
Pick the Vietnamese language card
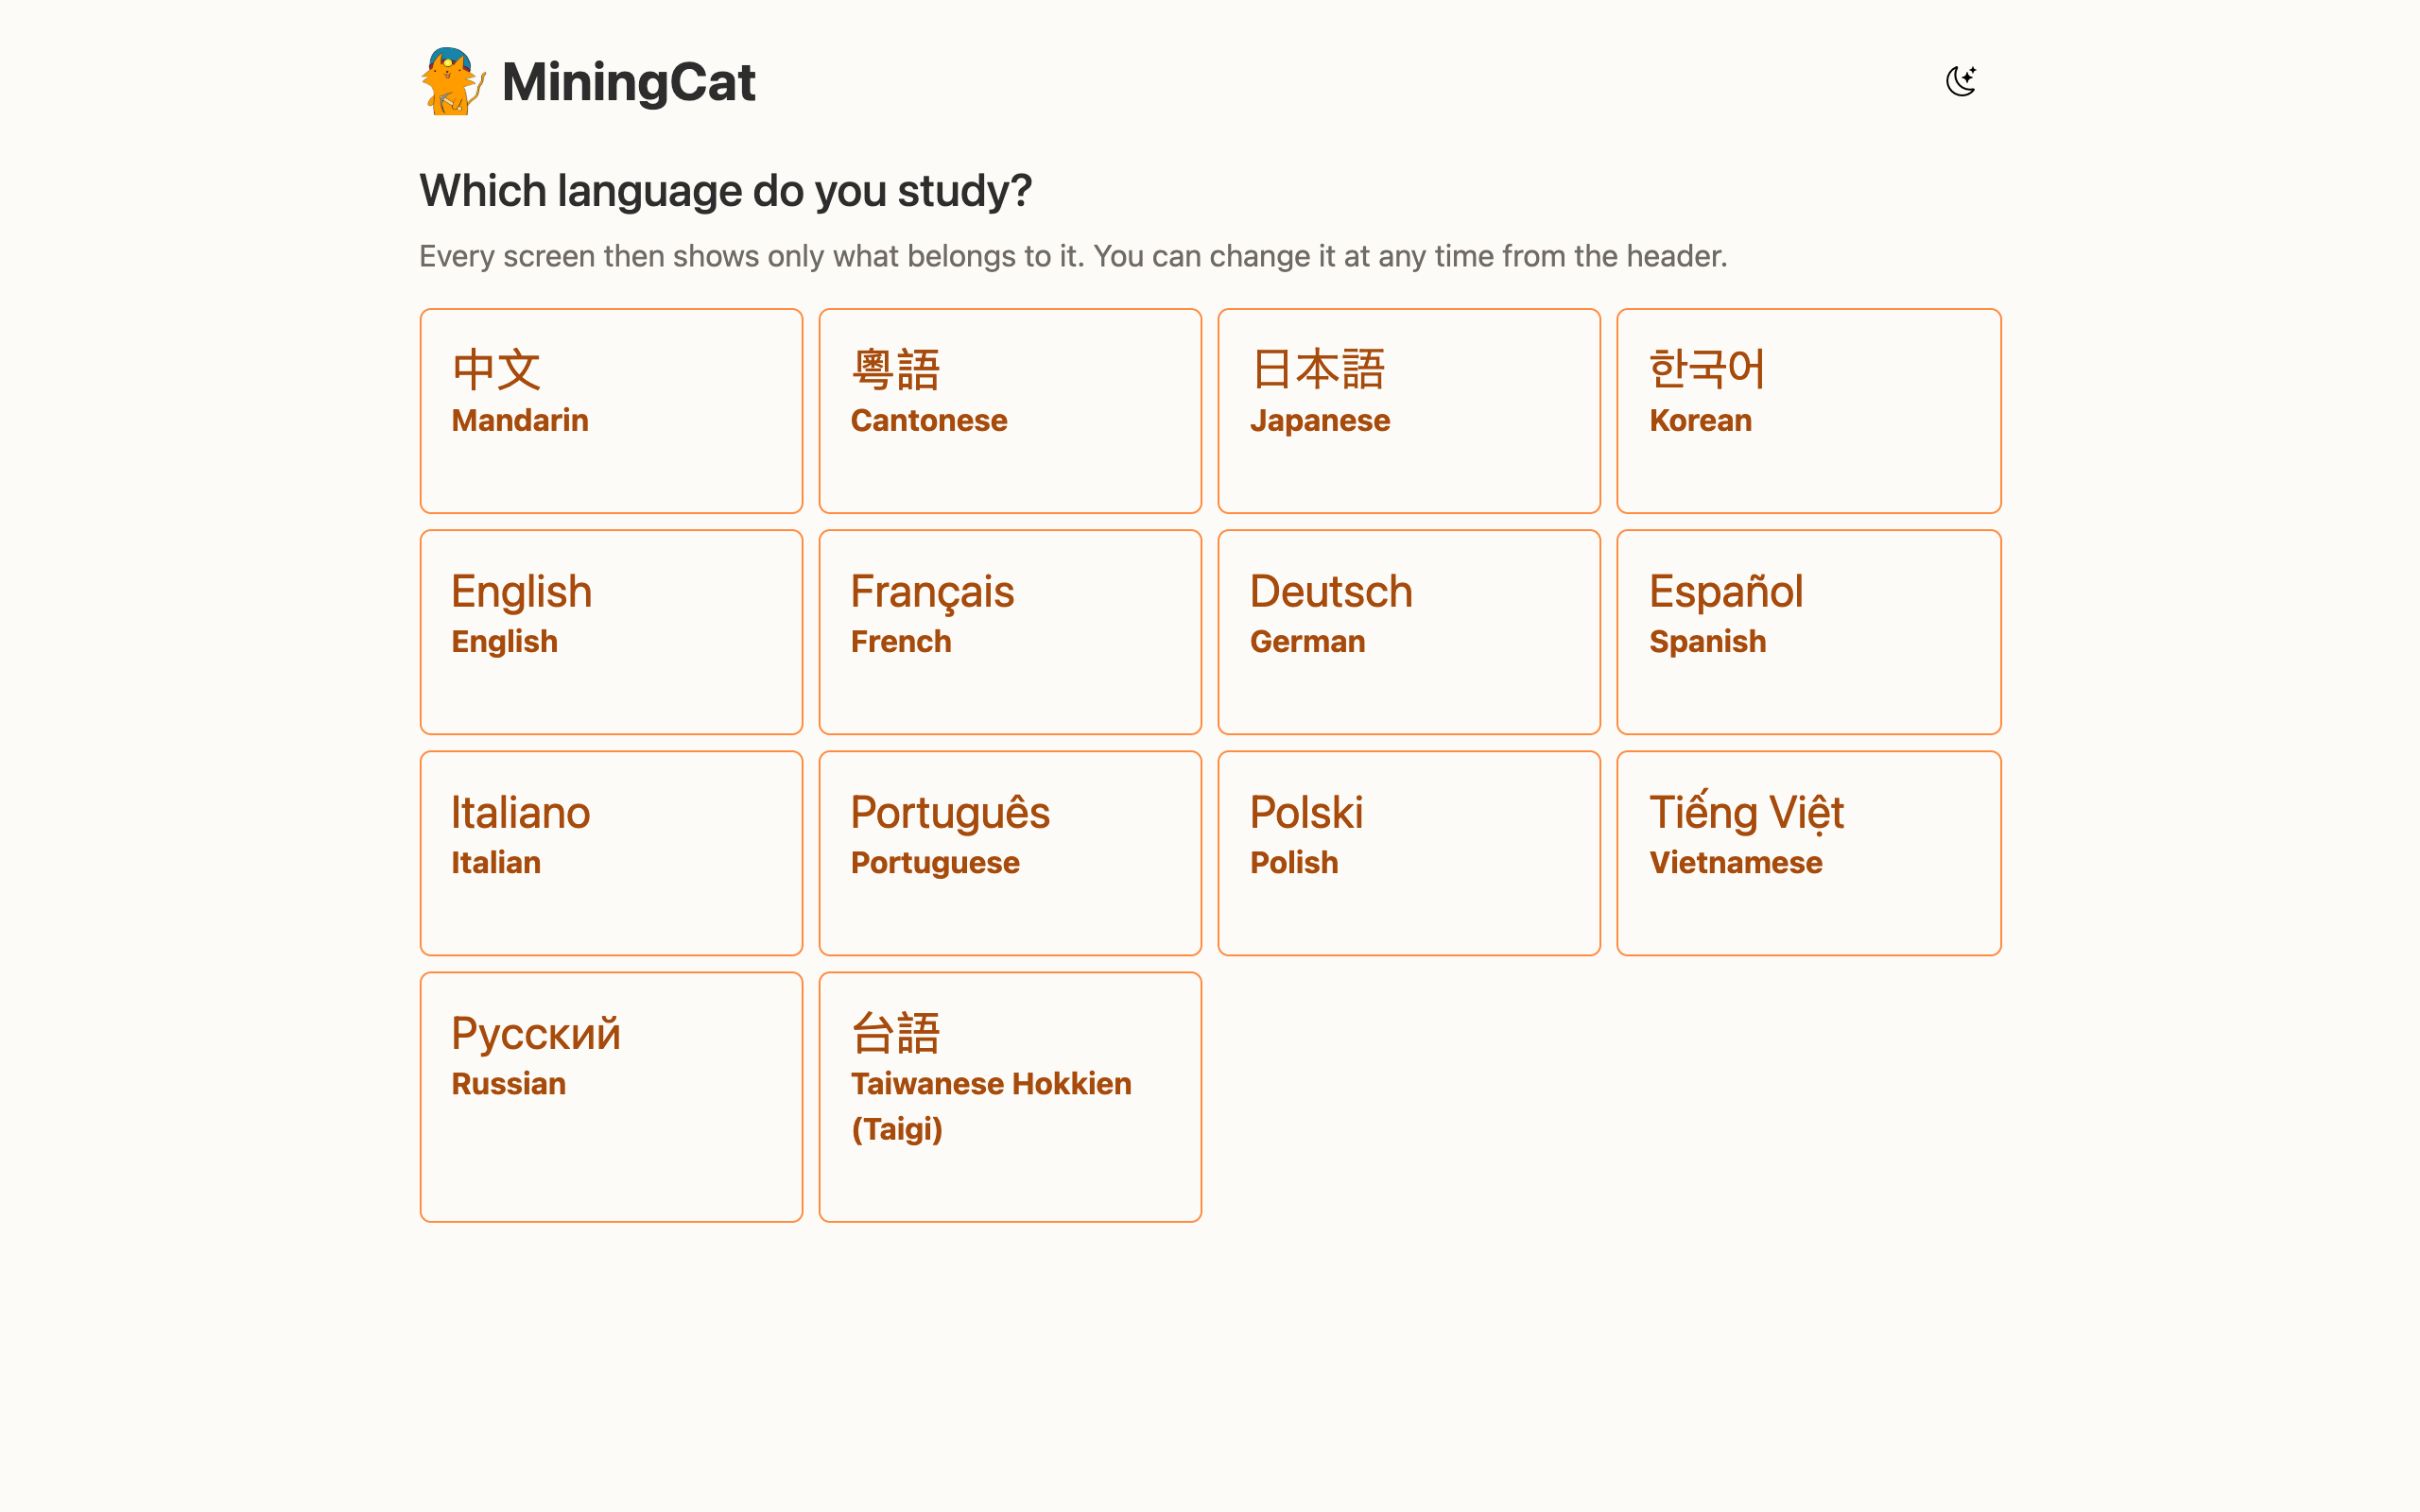[x=1808, y=853]
